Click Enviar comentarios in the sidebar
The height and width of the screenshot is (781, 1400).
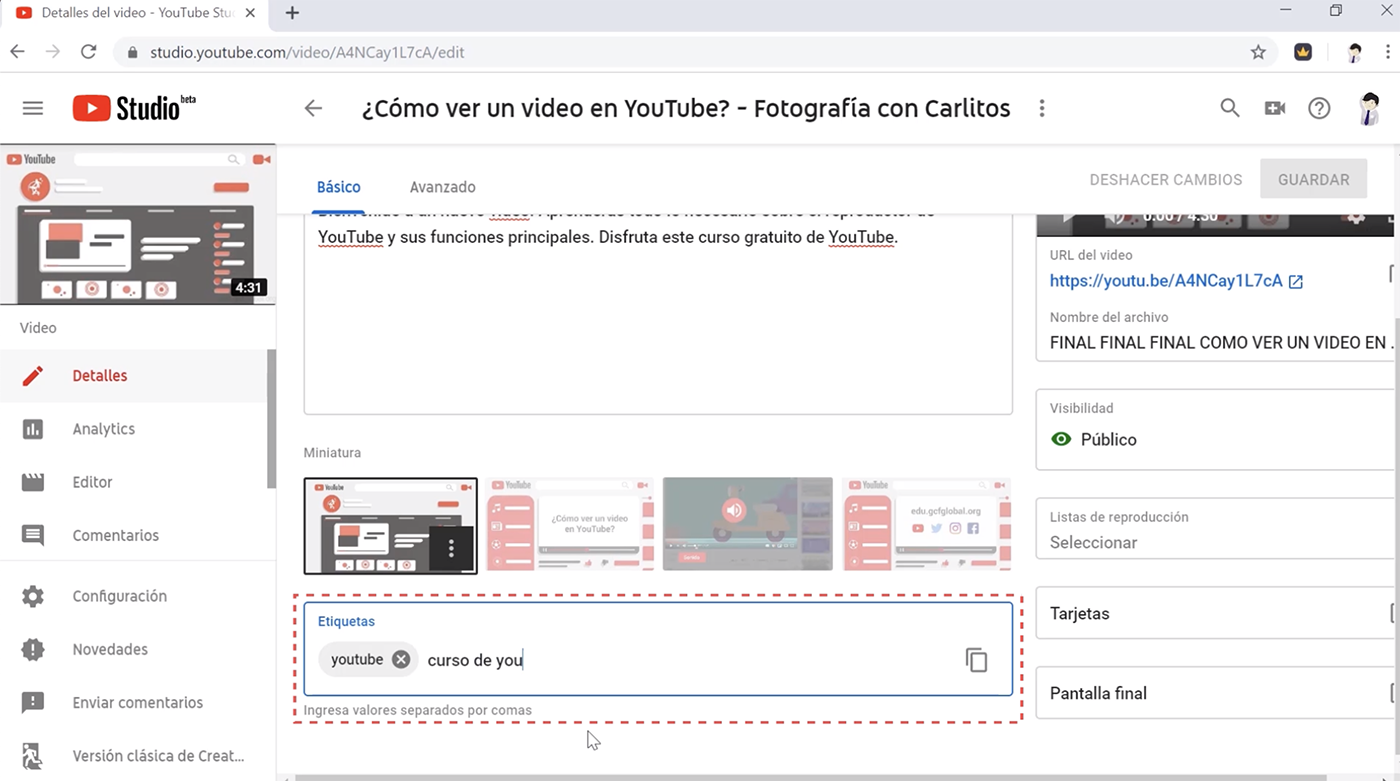136,702
